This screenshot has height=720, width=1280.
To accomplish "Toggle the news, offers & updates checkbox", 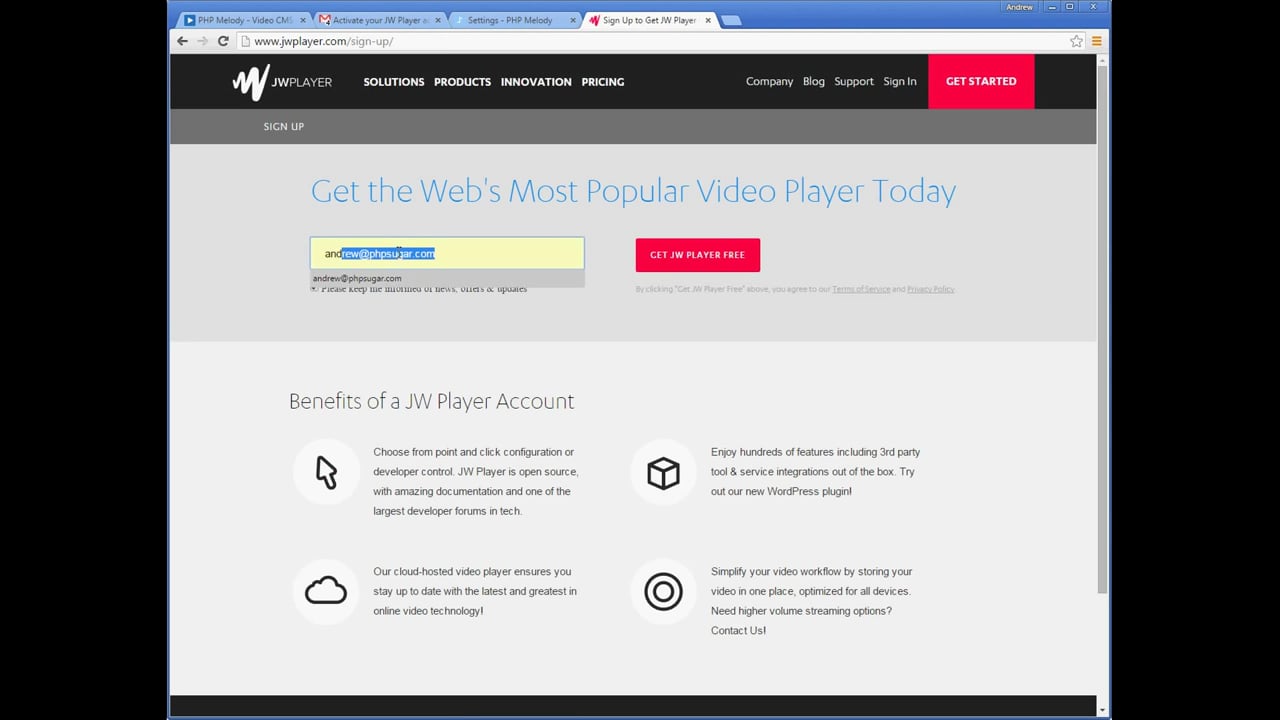I will (x=314, y=289).
